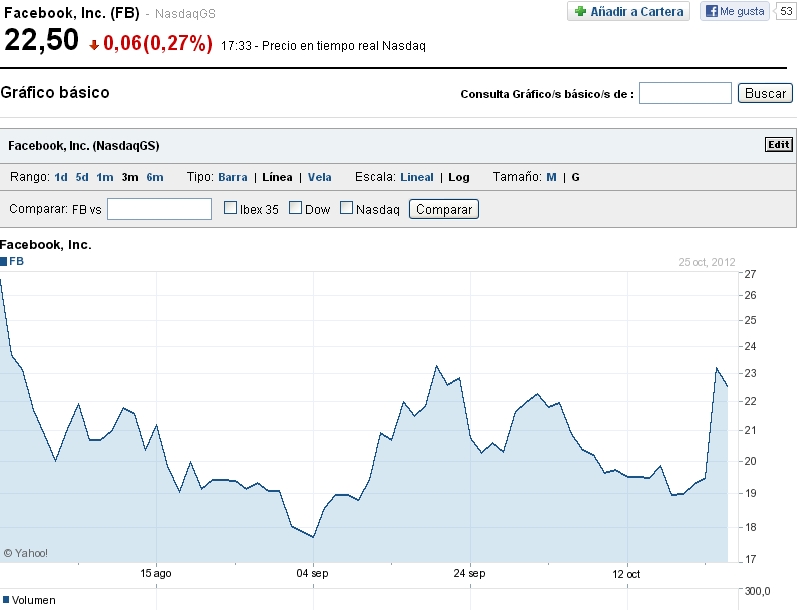Select the 3m chart range

pos(130,177)
